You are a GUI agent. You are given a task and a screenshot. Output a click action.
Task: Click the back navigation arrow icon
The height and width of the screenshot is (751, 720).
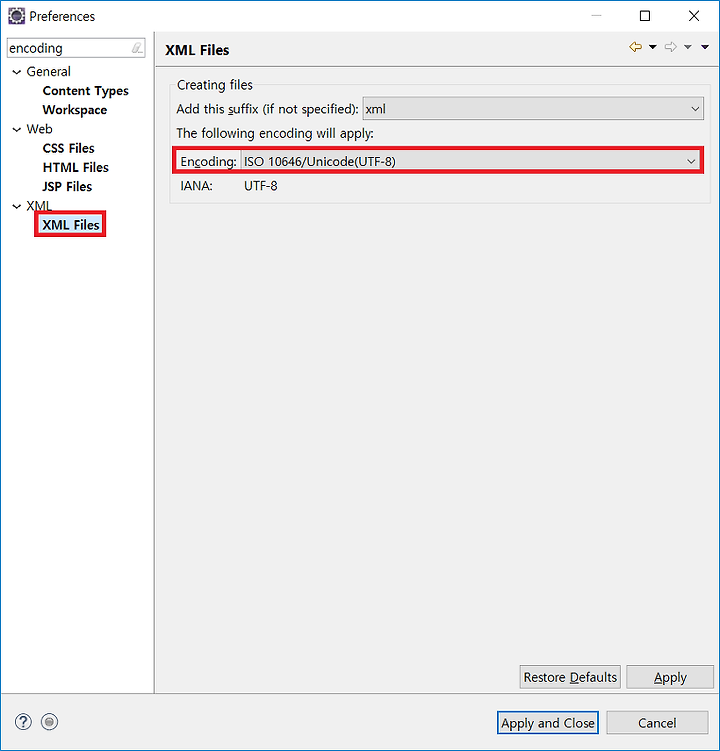(x=635, y=47)
